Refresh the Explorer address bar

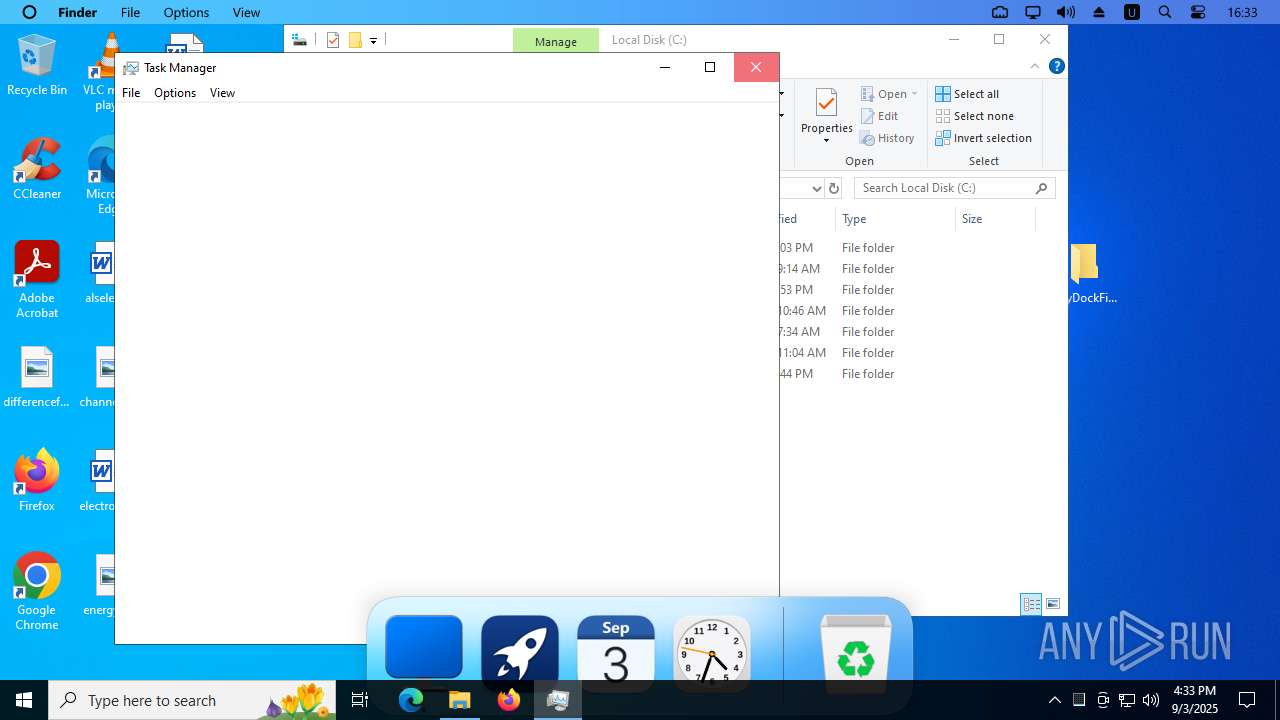tap(834, 188)
